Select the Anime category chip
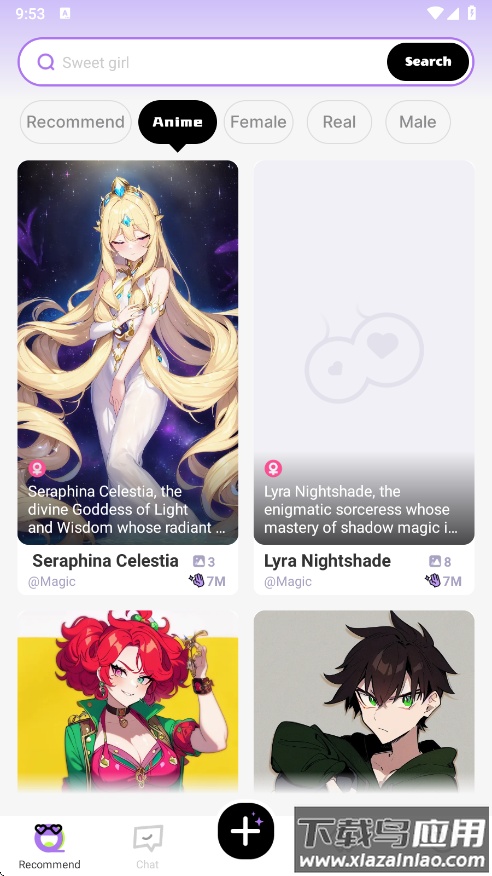The height and width of the screenshot is (876, 492). (178, 122)
